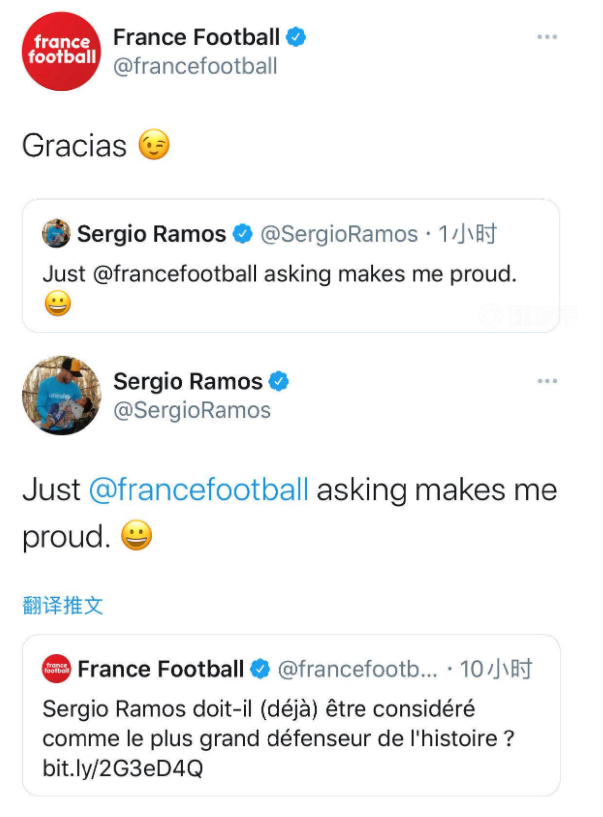Click France Football display name at top
This screenshot has height=817, width=603.
196,38
